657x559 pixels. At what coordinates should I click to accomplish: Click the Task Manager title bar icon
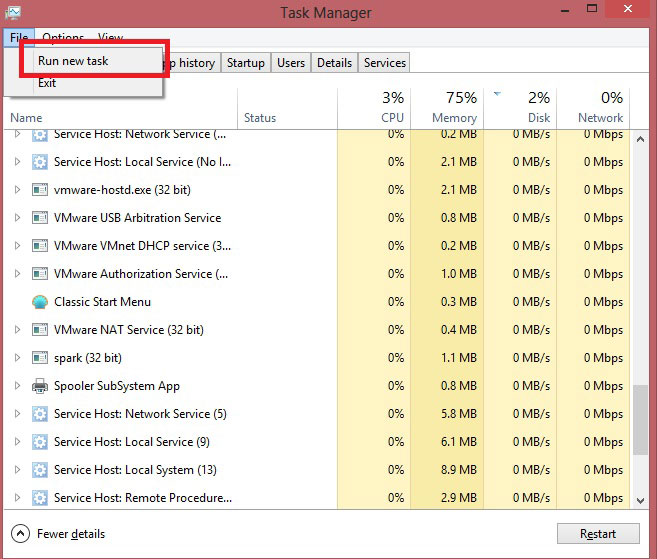(x=13, y=12)
